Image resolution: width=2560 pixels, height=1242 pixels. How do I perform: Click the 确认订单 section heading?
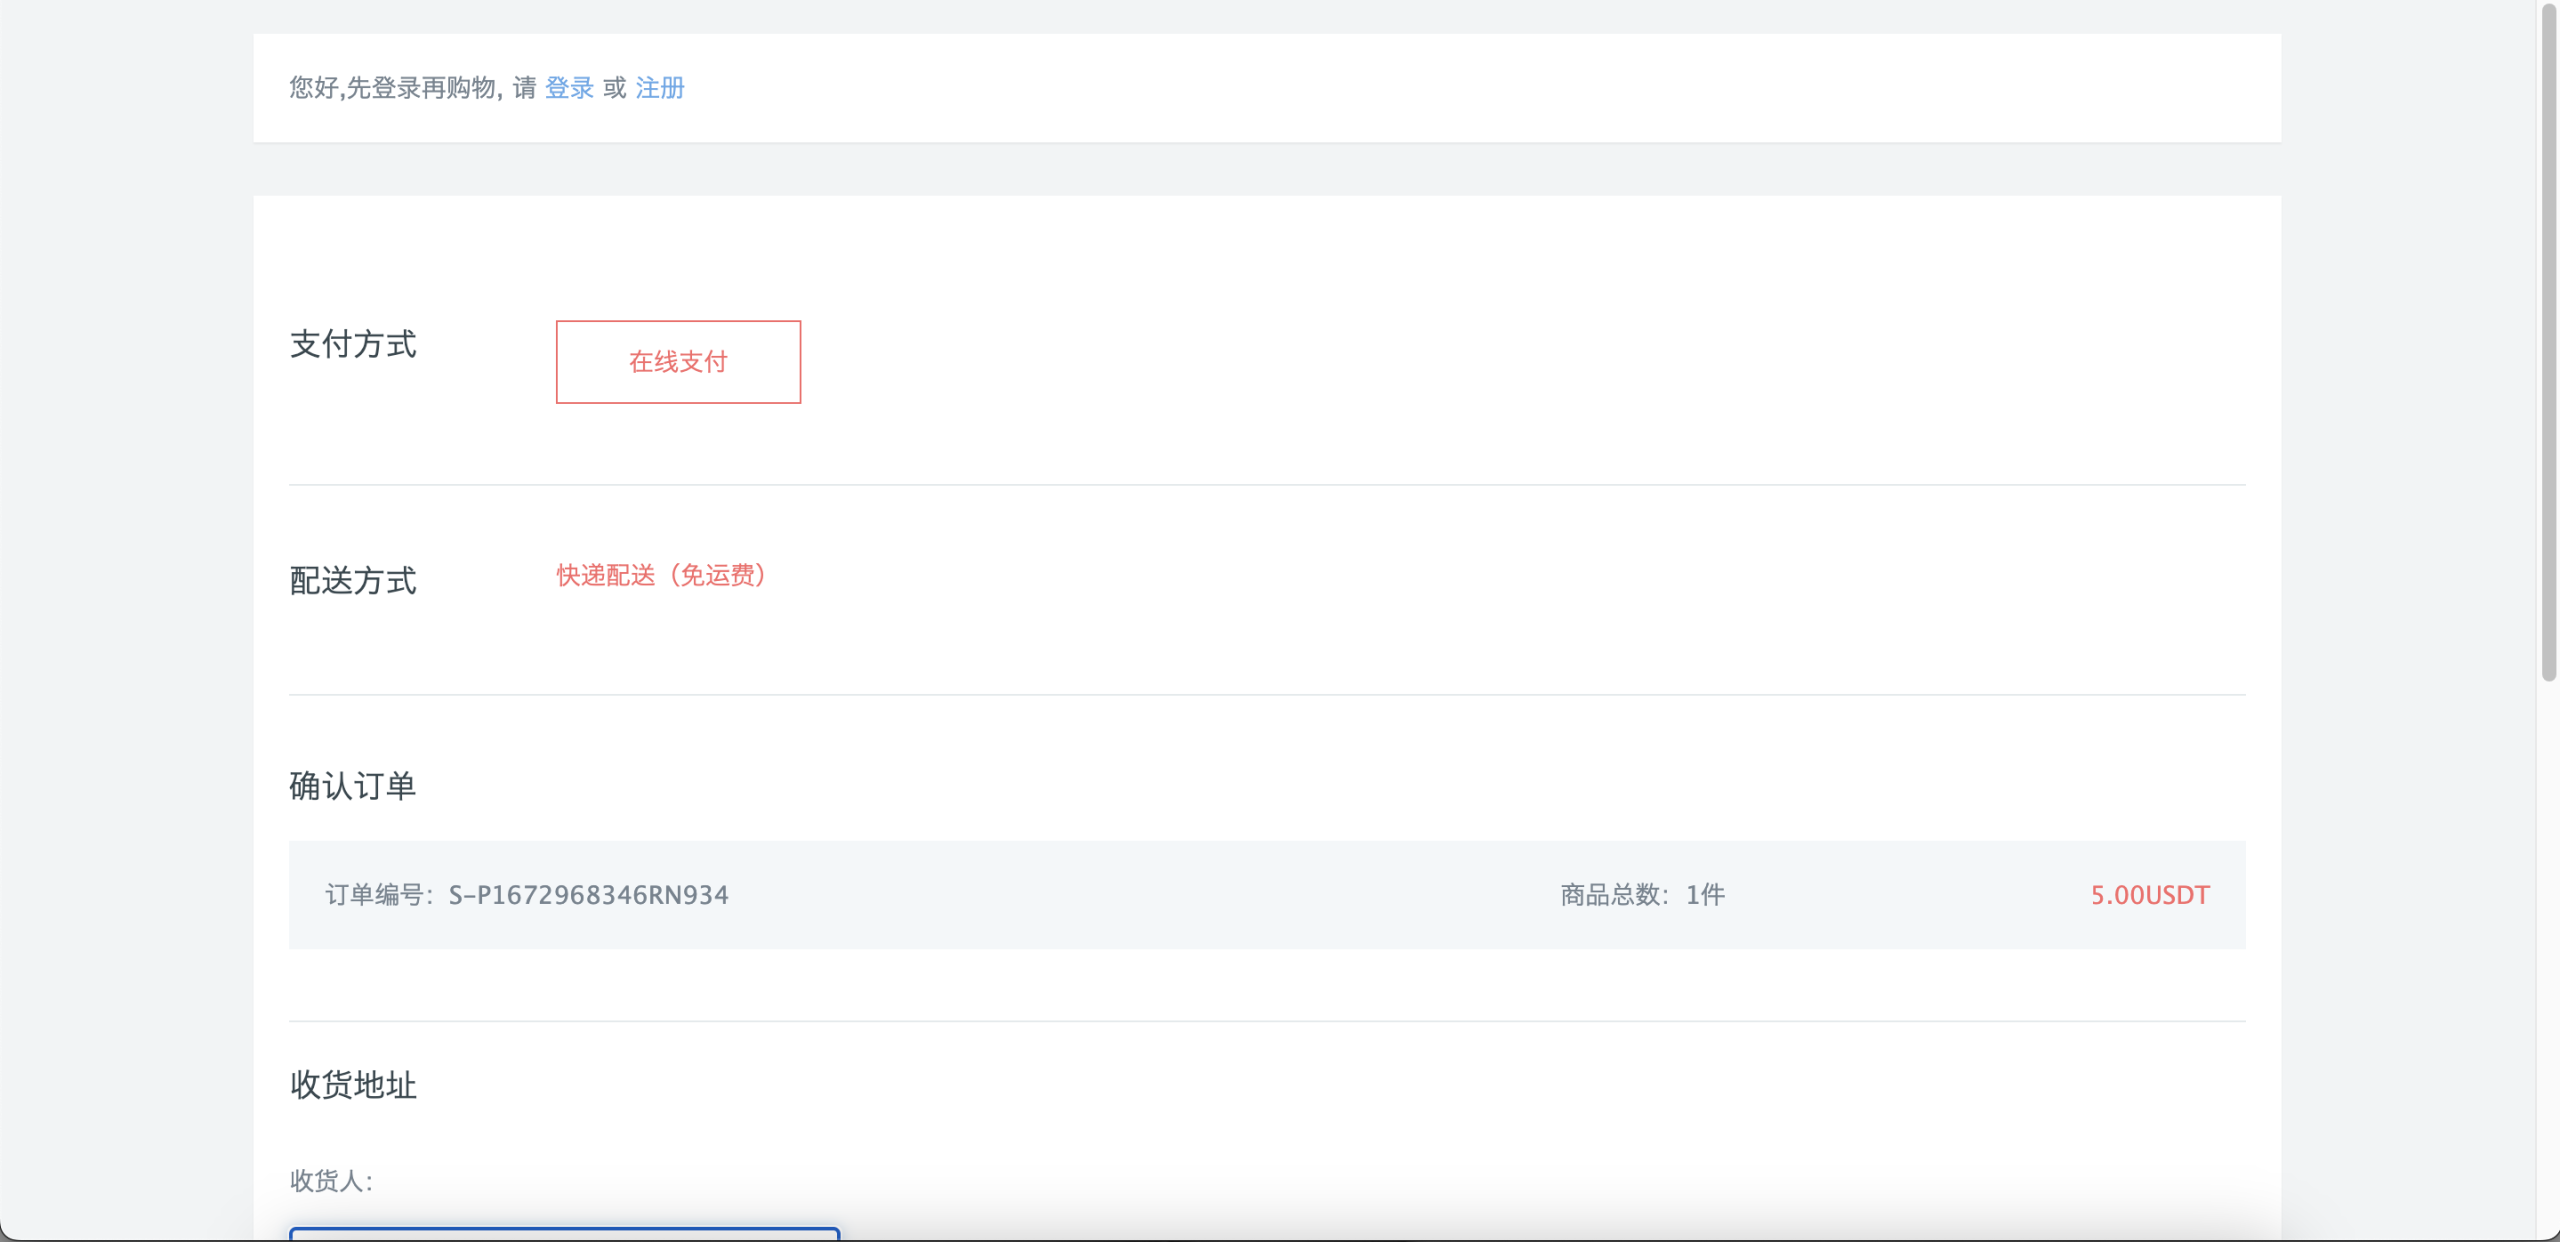tap(353, 786)
